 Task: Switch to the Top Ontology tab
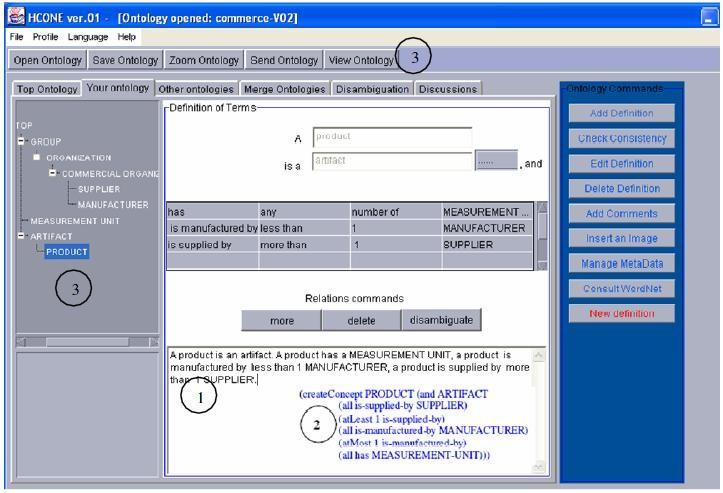pos(47,89)
